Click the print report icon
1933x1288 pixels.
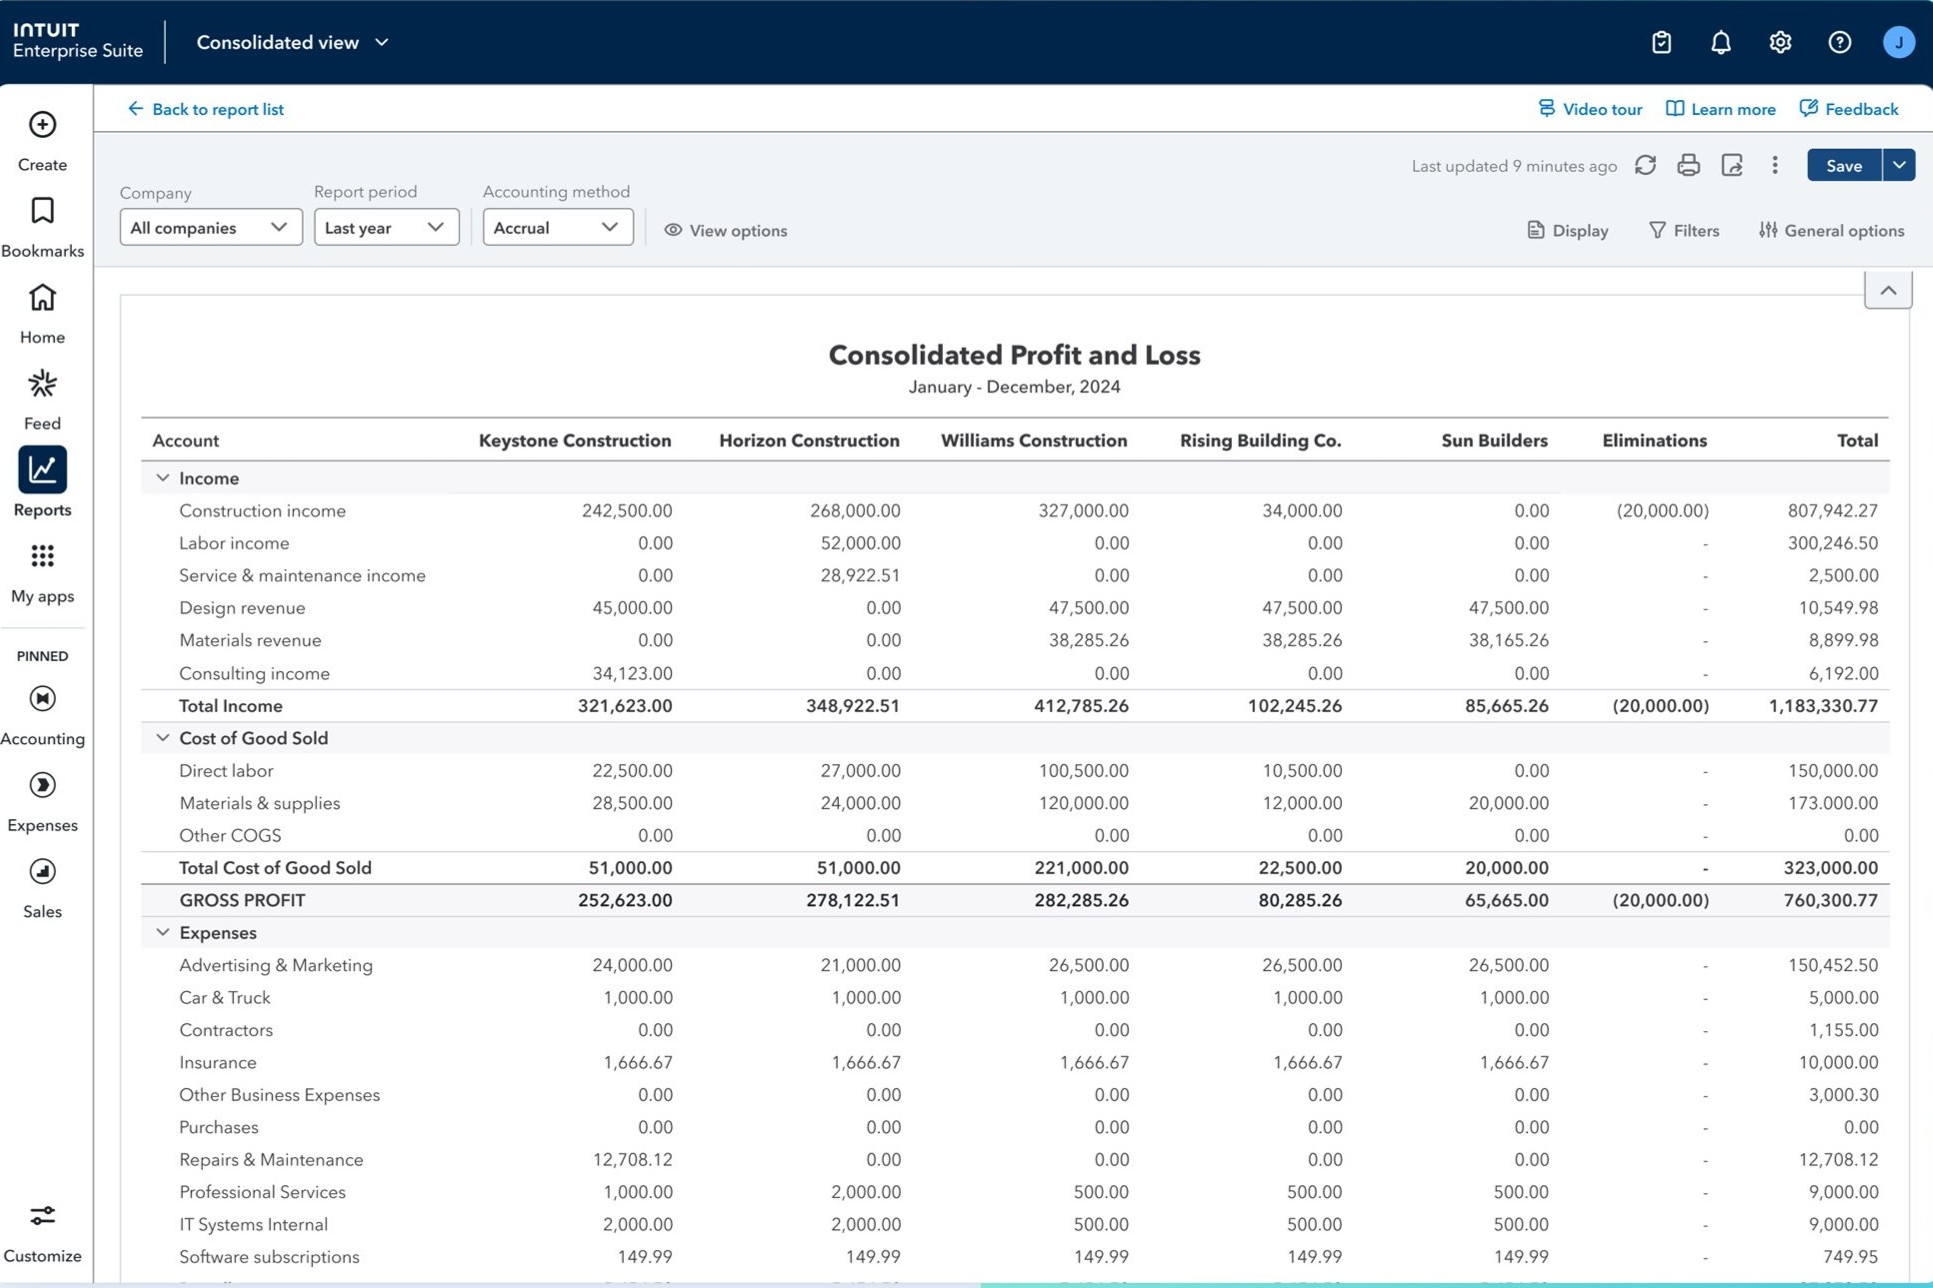[x=1688, y=165]
